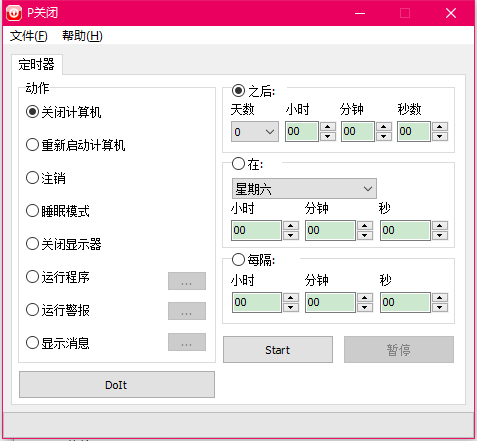477x441 pixels.
Task: Choose the 睡眠模式 action
Action: point(58,211)
